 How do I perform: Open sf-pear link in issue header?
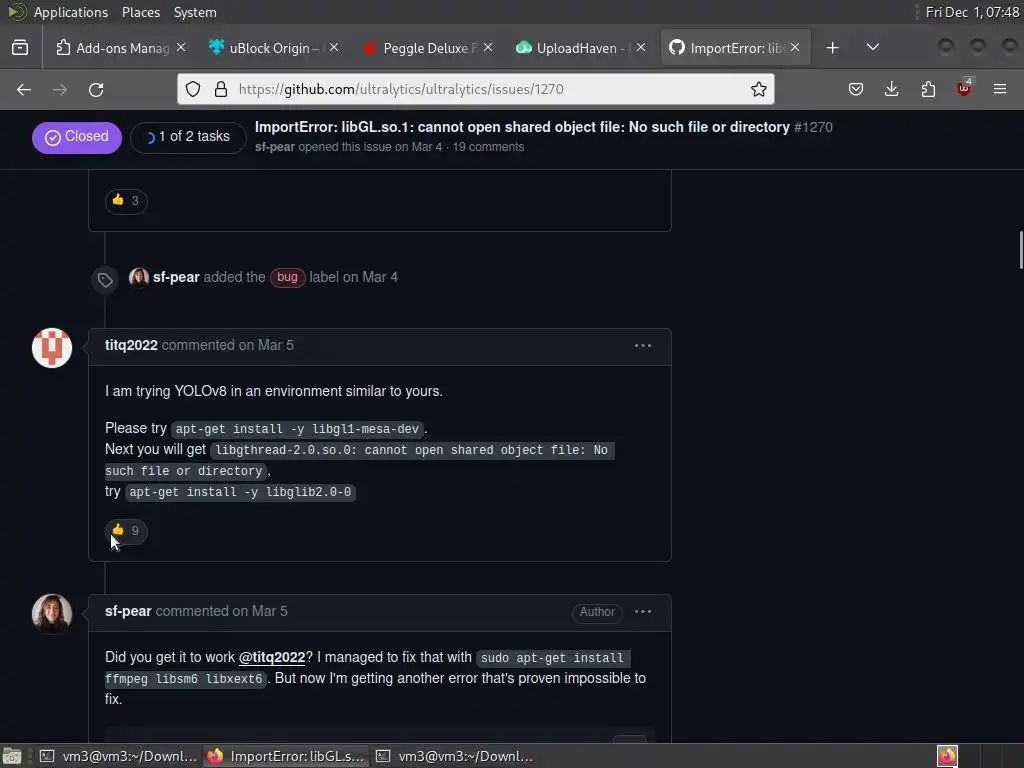coord(274,147)
